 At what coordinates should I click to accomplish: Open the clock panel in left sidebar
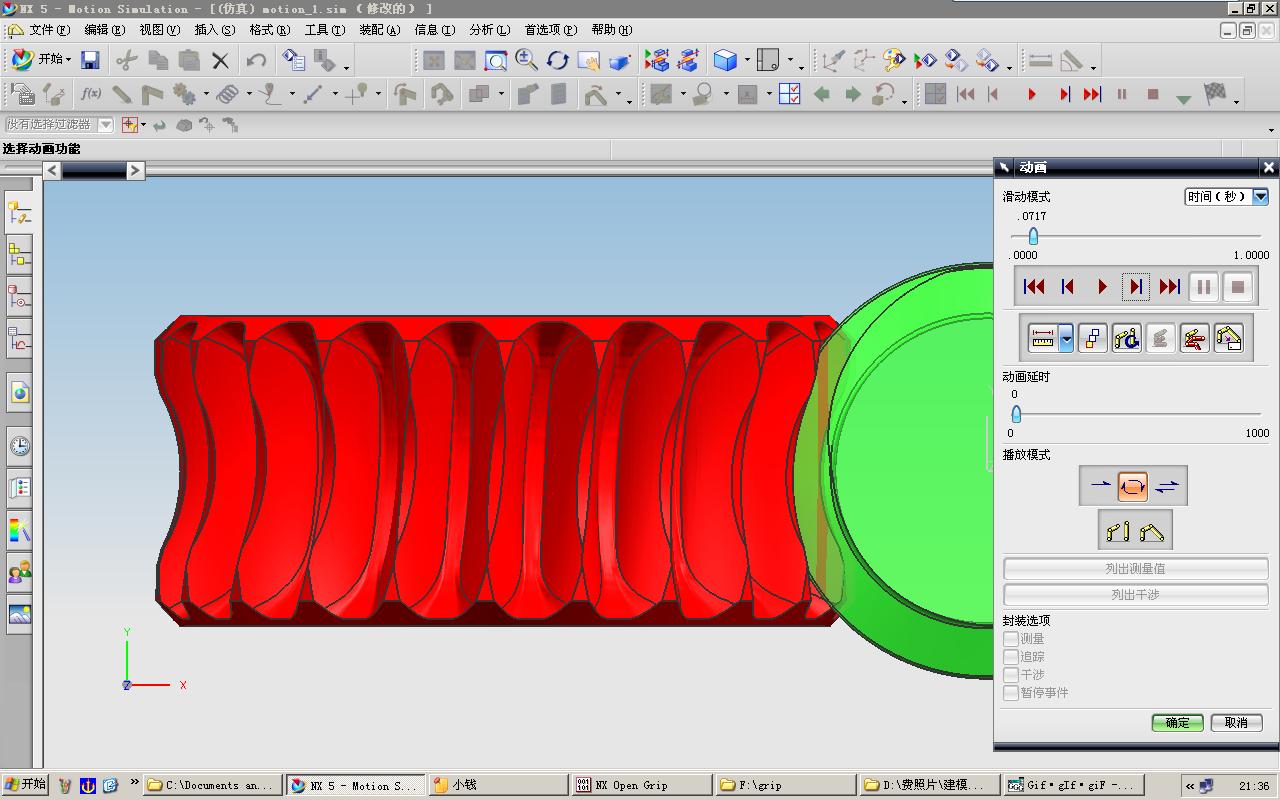pyautogui.click(x=19, y=446)
